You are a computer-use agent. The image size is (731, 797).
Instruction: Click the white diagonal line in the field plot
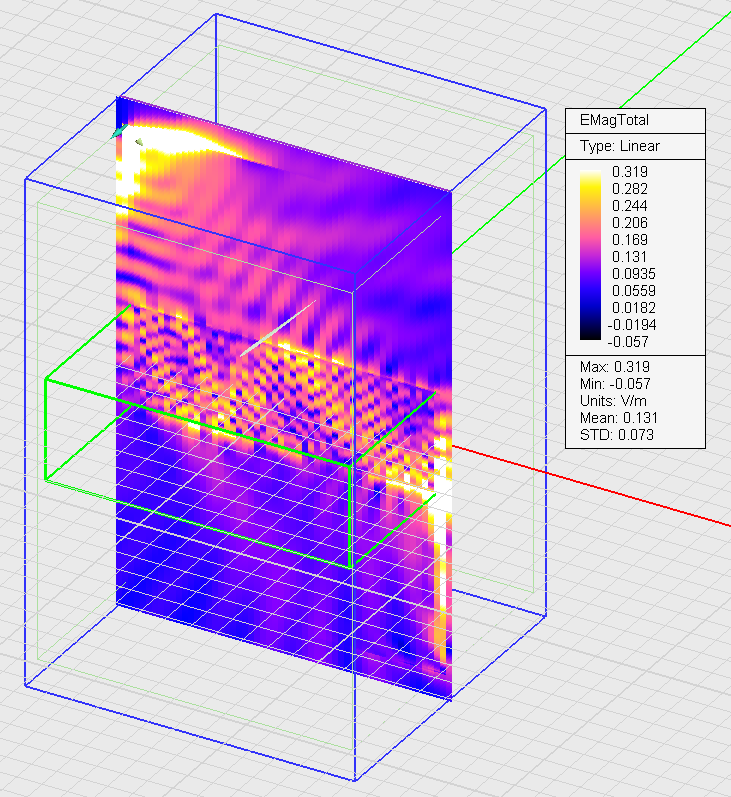point(278,327)
